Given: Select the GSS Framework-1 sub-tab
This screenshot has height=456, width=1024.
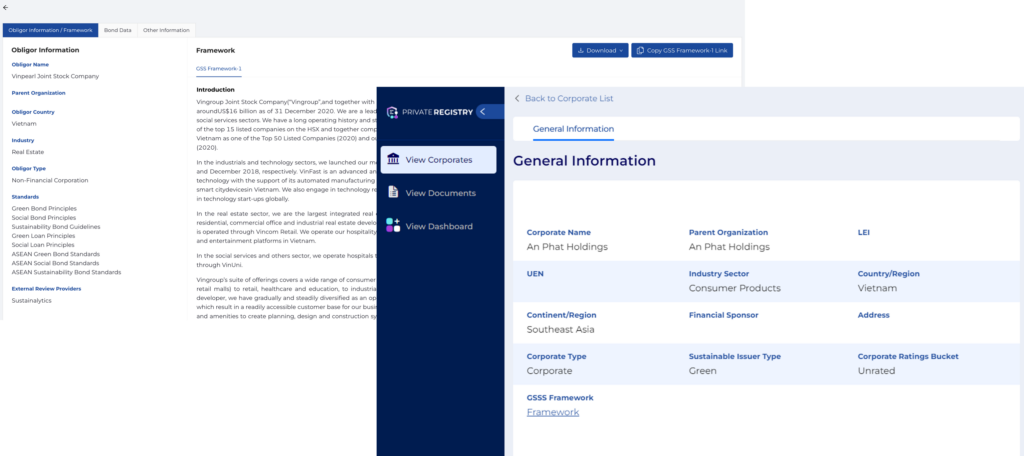Looking at the screenshot, I should point(219,68).
